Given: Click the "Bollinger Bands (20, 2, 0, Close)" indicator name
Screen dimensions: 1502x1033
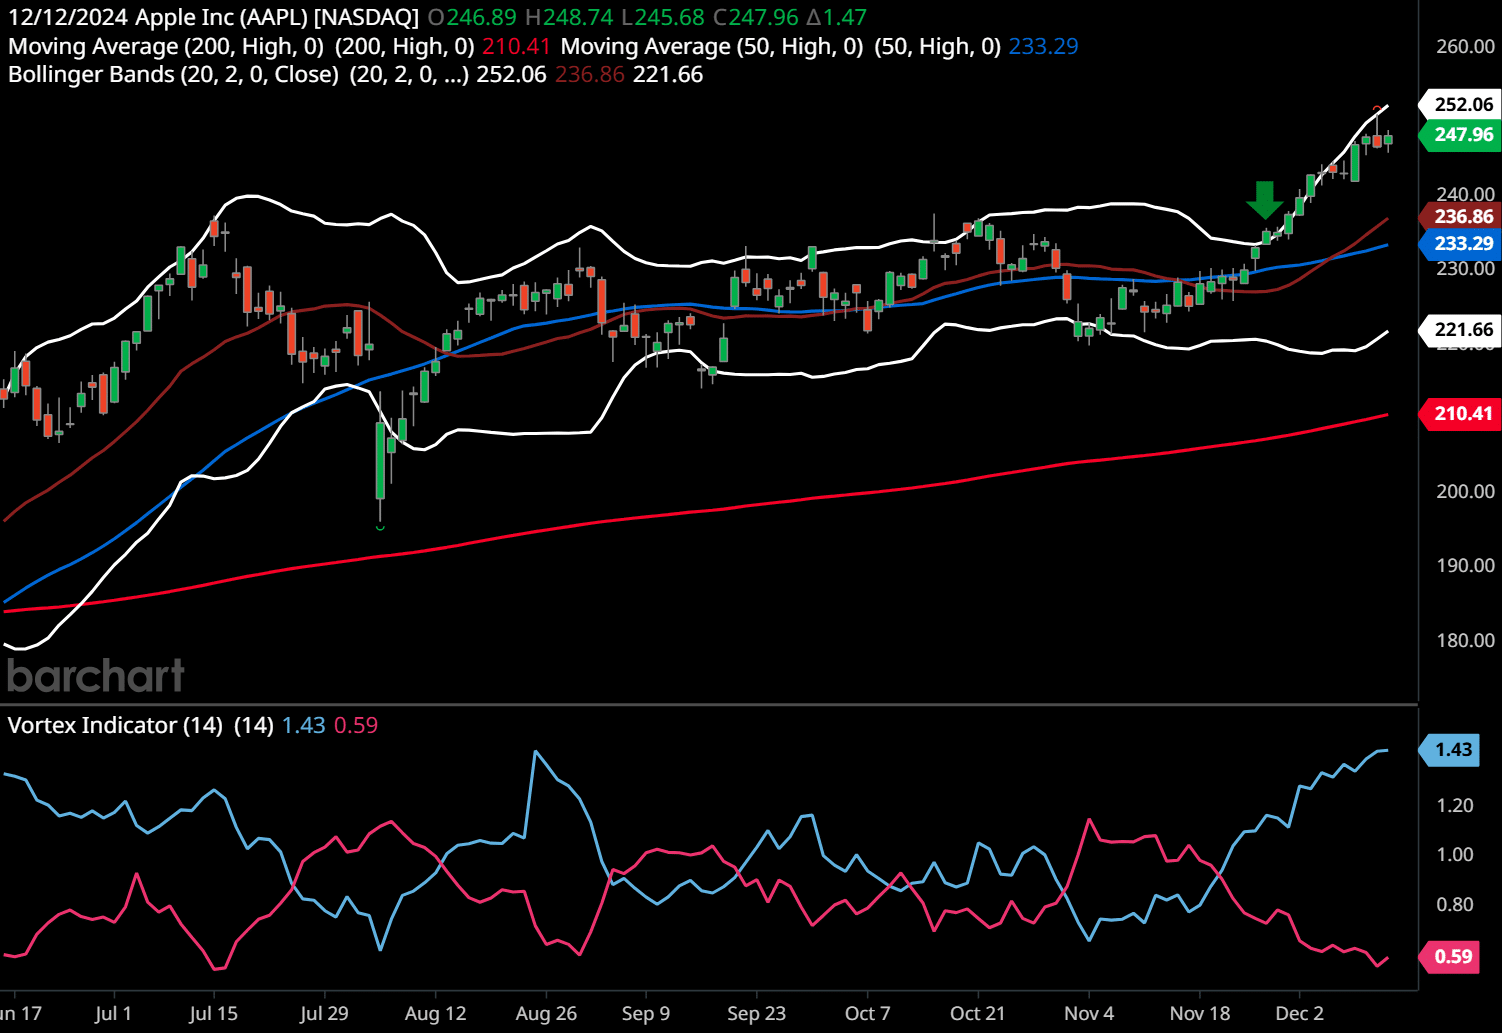Looking at the screenshot, I should pyautogui.click(x=174, y=75).
